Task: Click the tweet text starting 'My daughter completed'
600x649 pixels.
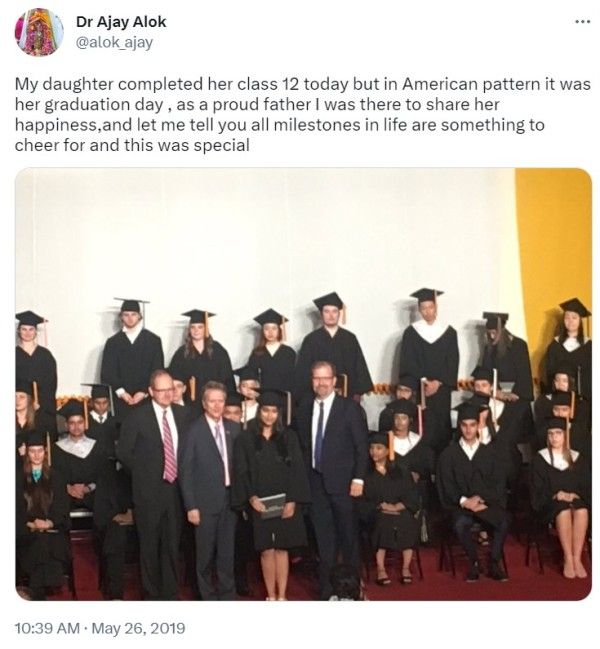Action: pos(302,115)
